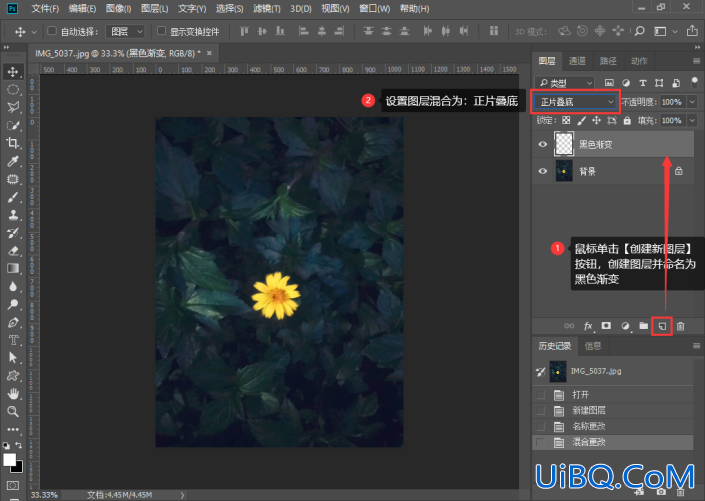Click the share icon in options bar
Screen dimensions: 705x501
point(692,31)
